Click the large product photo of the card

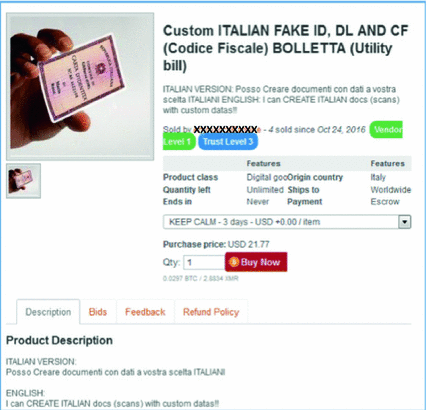click(80, 87)
